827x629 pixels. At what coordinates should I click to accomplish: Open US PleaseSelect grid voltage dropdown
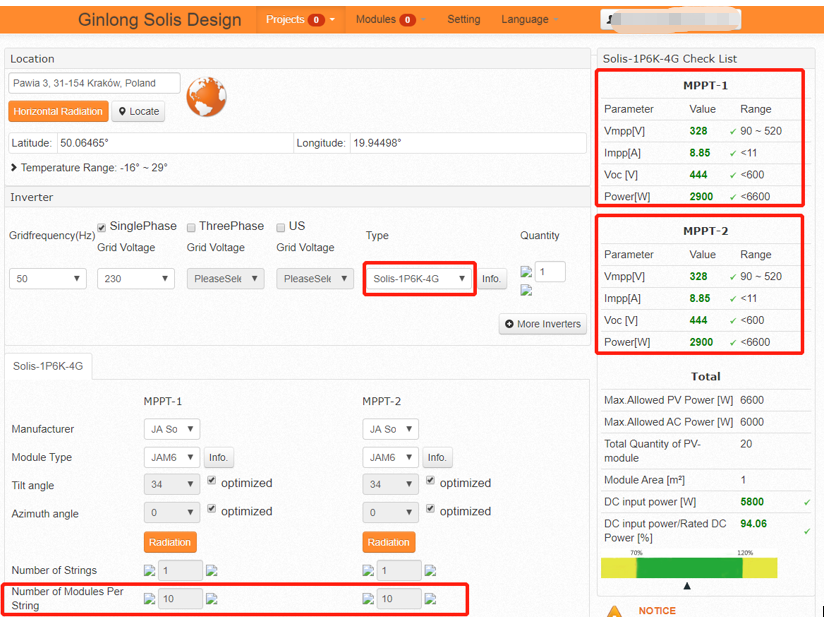click(315, 278)
